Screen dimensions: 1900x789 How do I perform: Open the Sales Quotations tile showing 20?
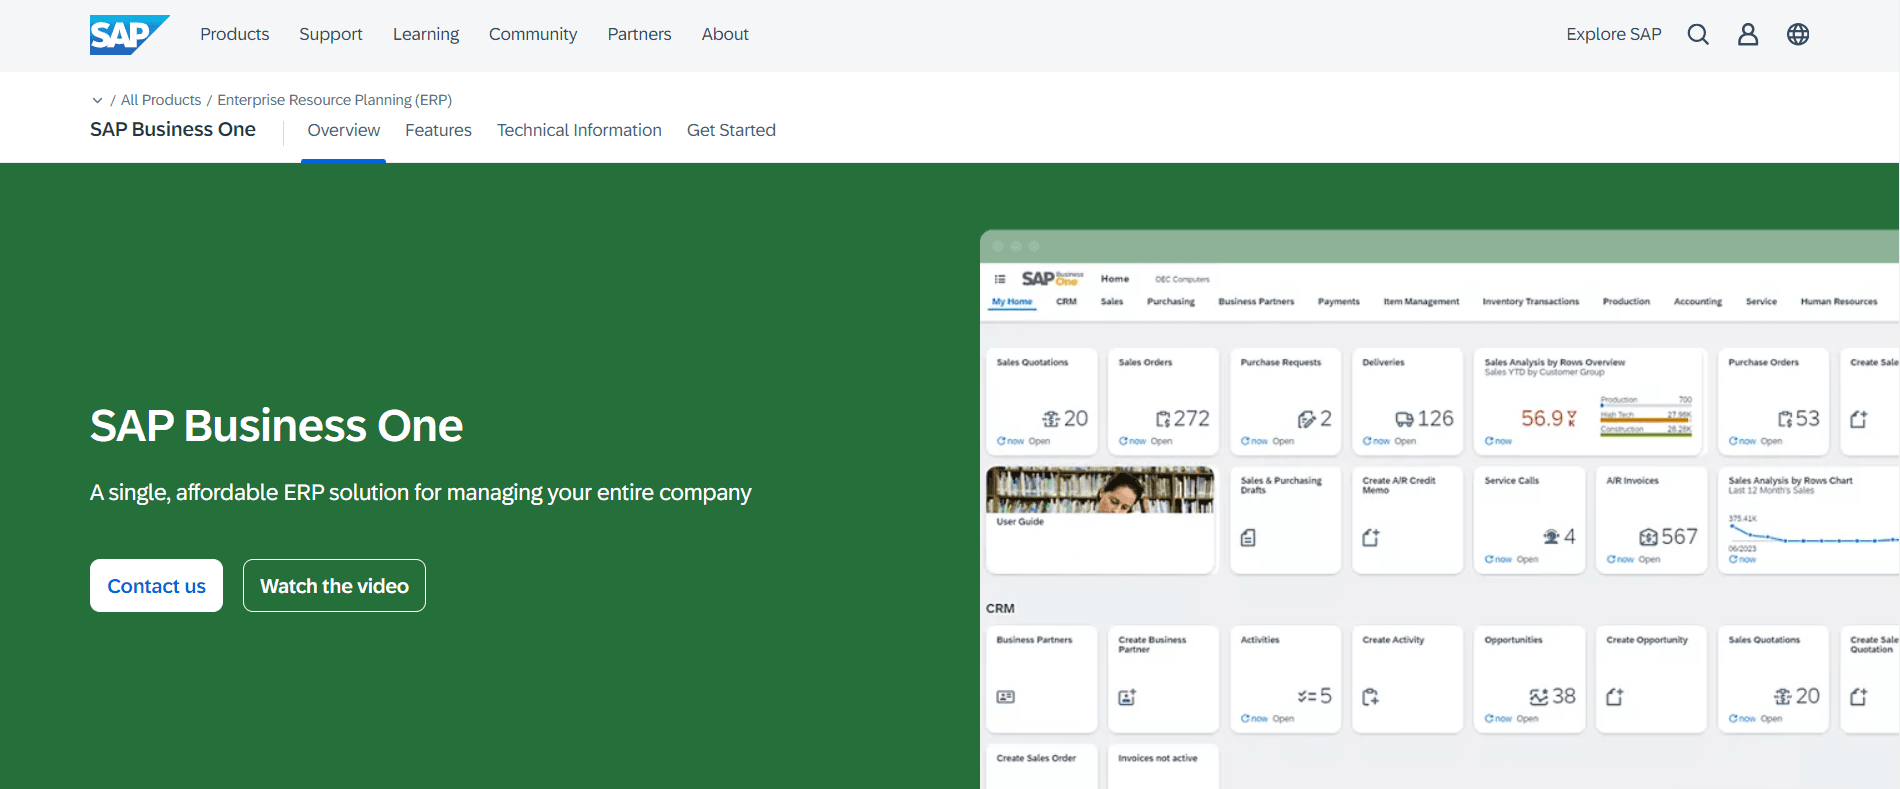click(x=1042, y=401)
